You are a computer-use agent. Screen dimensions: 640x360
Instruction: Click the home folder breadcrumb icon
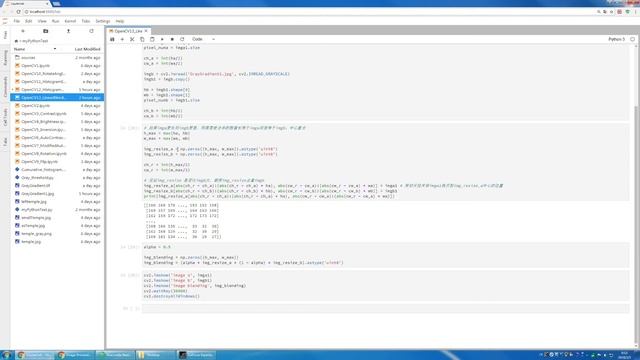coord(16,41)
